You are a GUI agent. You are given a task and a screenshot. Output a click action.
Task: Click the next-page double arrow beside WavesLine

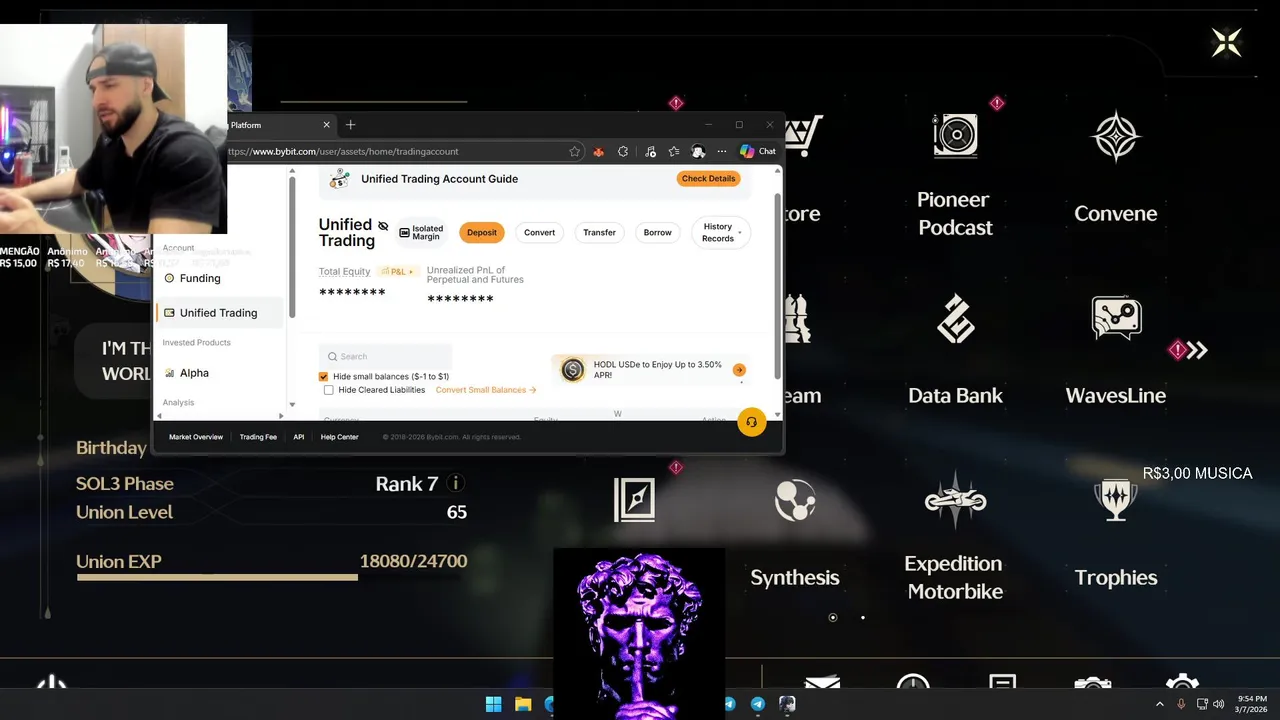(1198, 350)
